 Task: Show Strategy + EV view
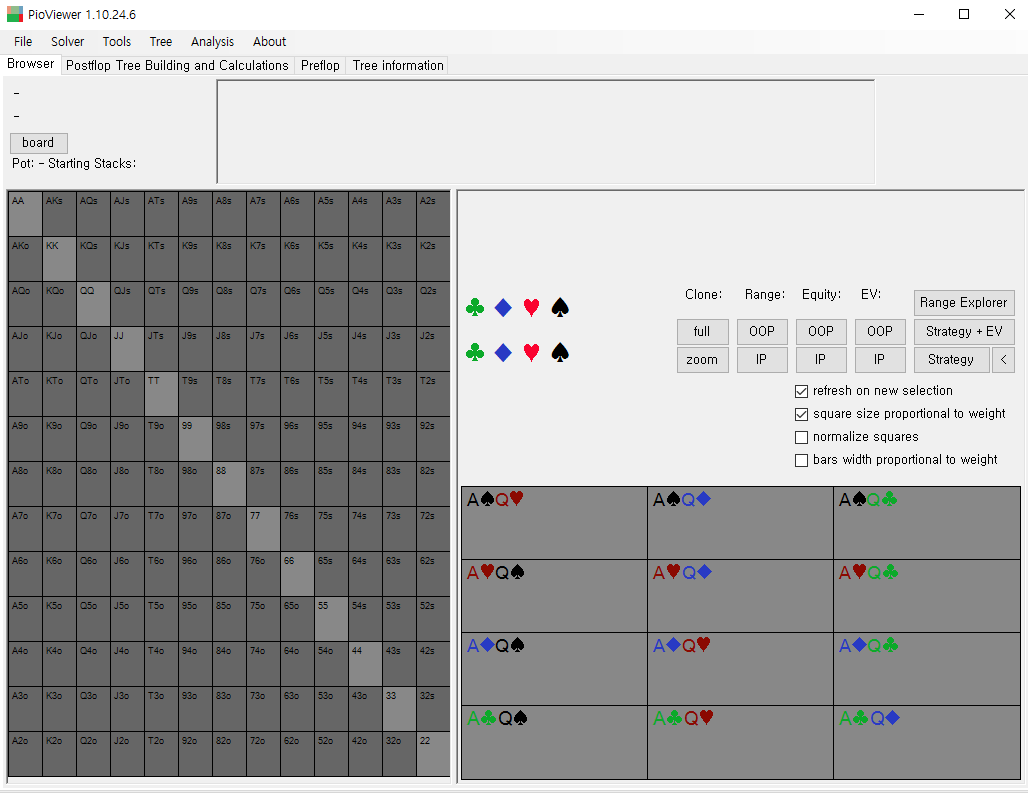[964, 332]
